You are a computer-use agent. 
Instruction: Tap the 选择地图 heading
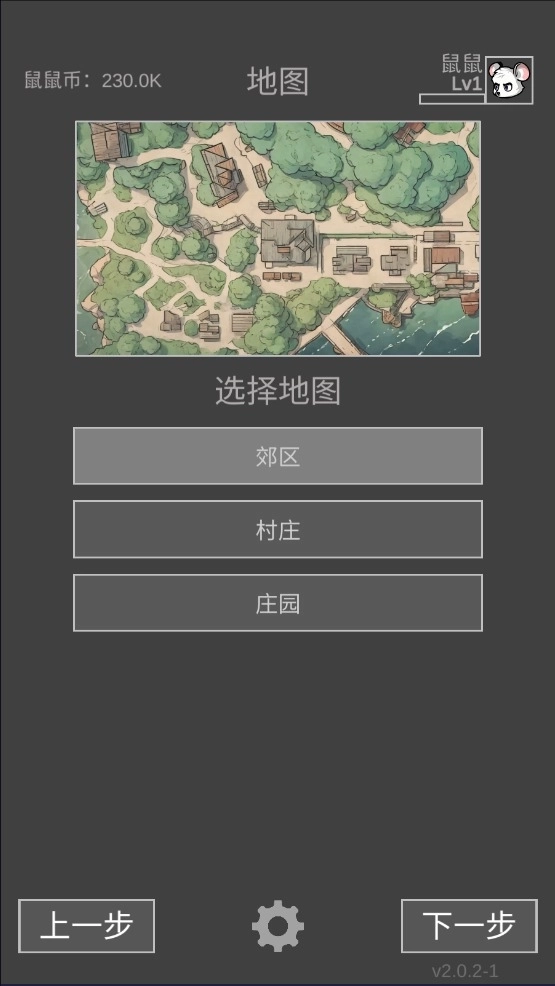coord(278,391)
